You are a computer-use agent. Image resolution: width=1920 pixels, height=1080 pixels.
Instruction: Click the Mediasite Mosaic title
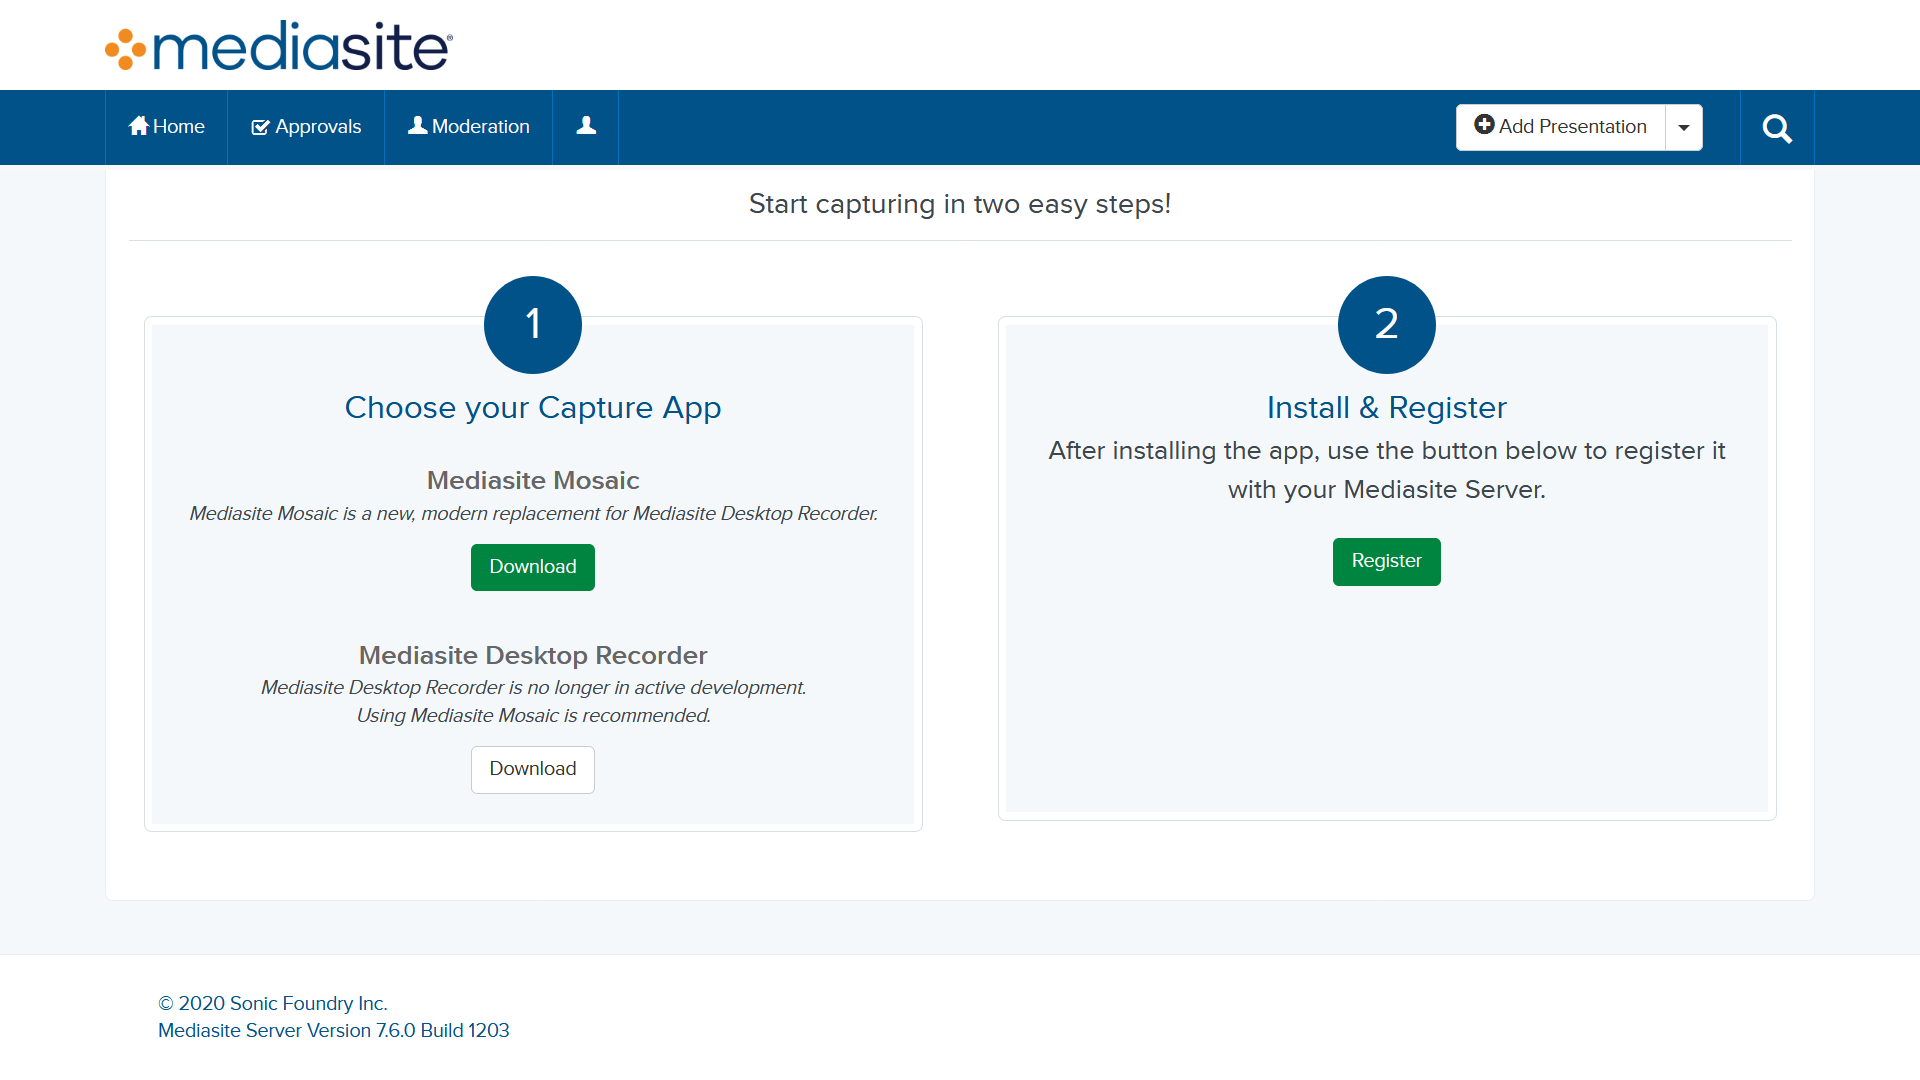tap(533, 480)
